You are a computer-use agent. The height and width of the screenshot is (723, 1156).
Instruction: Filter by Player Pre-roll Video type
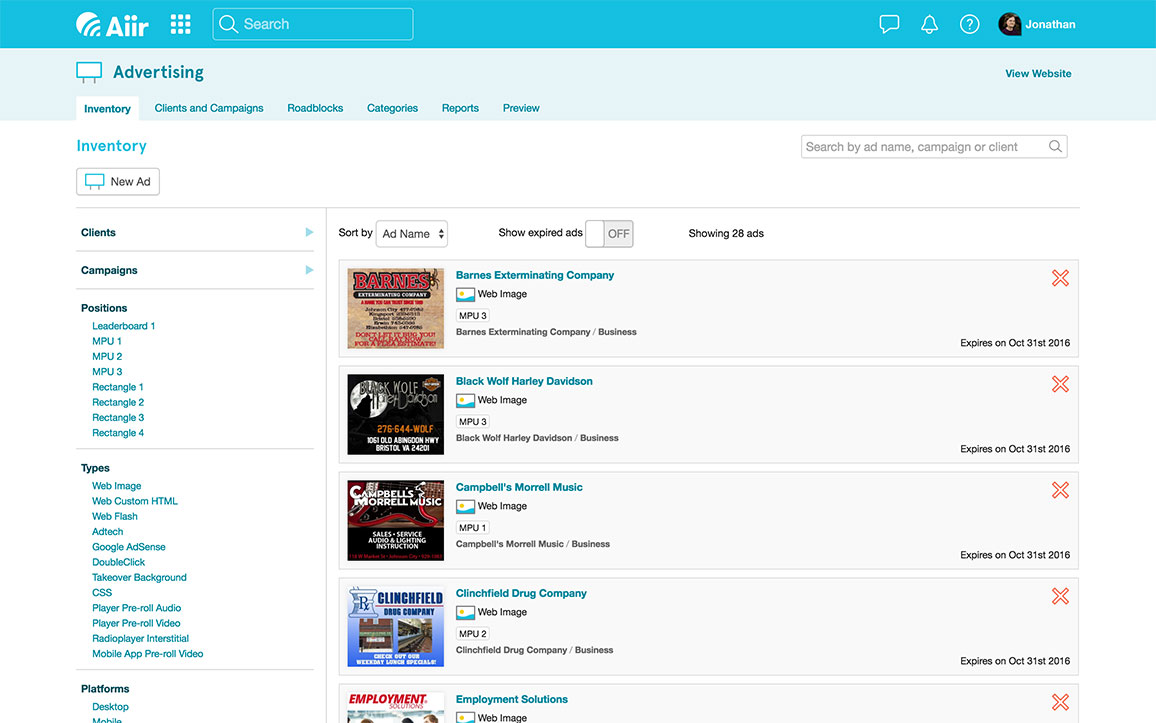point(136,624)
